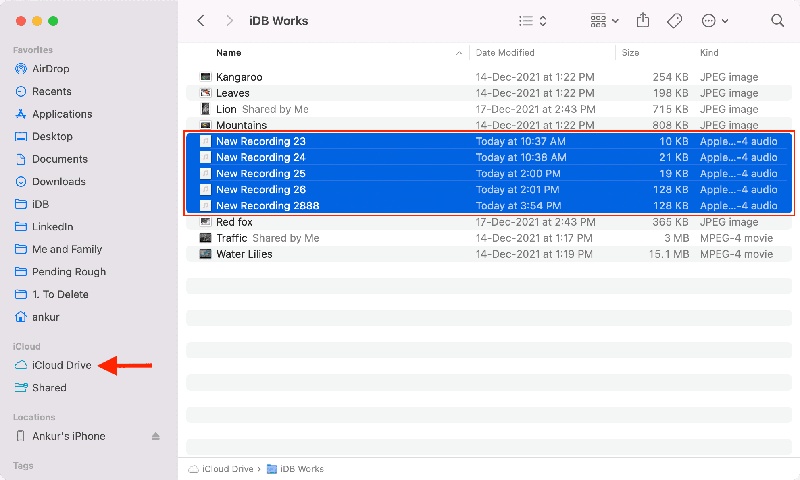Select iCloud Drive in the sidebar

61,365
